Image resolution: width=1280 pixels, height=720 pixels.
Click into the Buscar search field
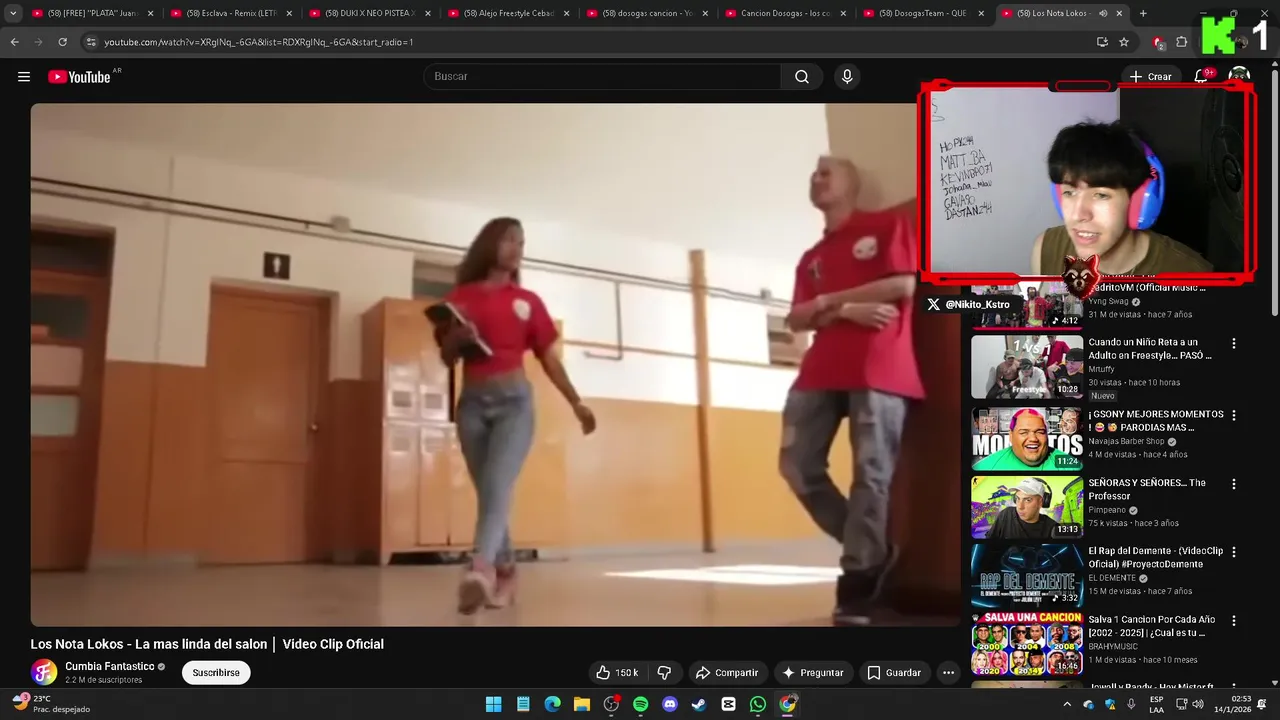click(603, 77)
